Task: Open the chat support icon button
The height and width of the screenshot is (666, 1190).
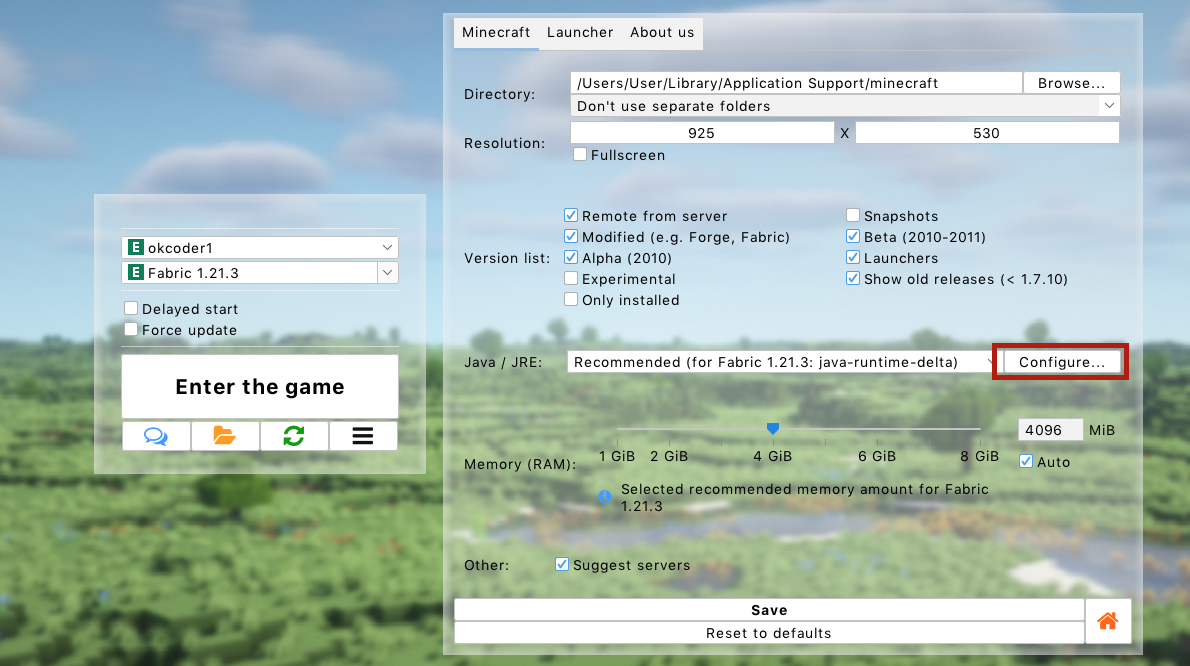Action: tap(156, 436)
